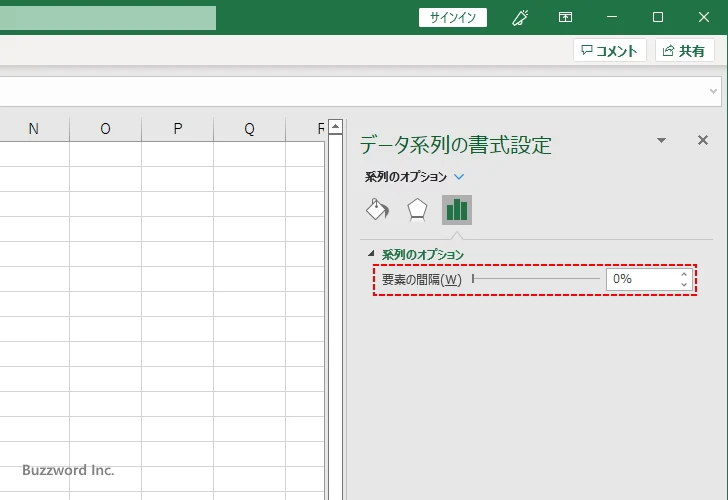The image size is (728, 500).
Task: Click the vertical scrollbar up arrow
Action: (335, 126)
